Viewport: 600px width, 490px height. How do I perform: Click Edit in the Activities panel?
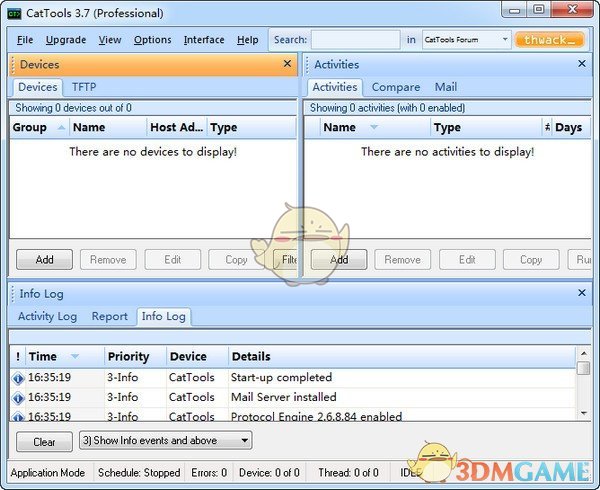[467, 260]
